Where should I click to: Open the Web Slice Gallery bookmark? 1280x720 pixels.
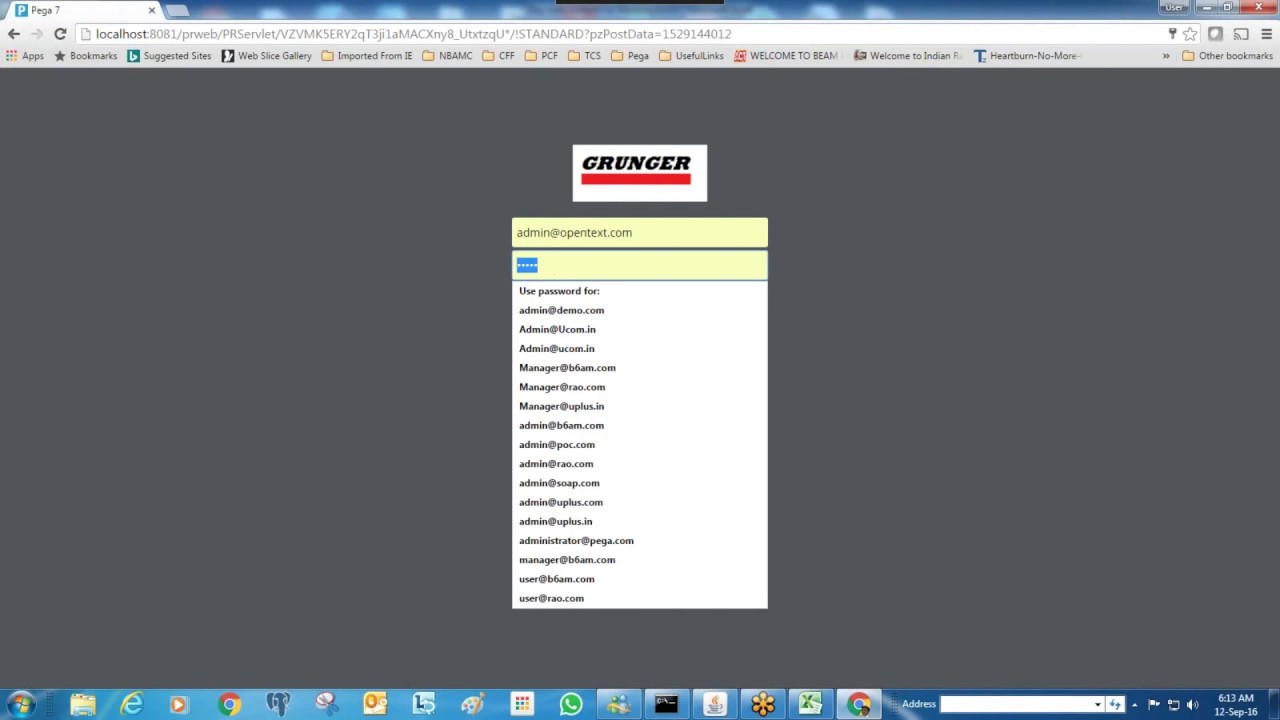pos(266,56)
